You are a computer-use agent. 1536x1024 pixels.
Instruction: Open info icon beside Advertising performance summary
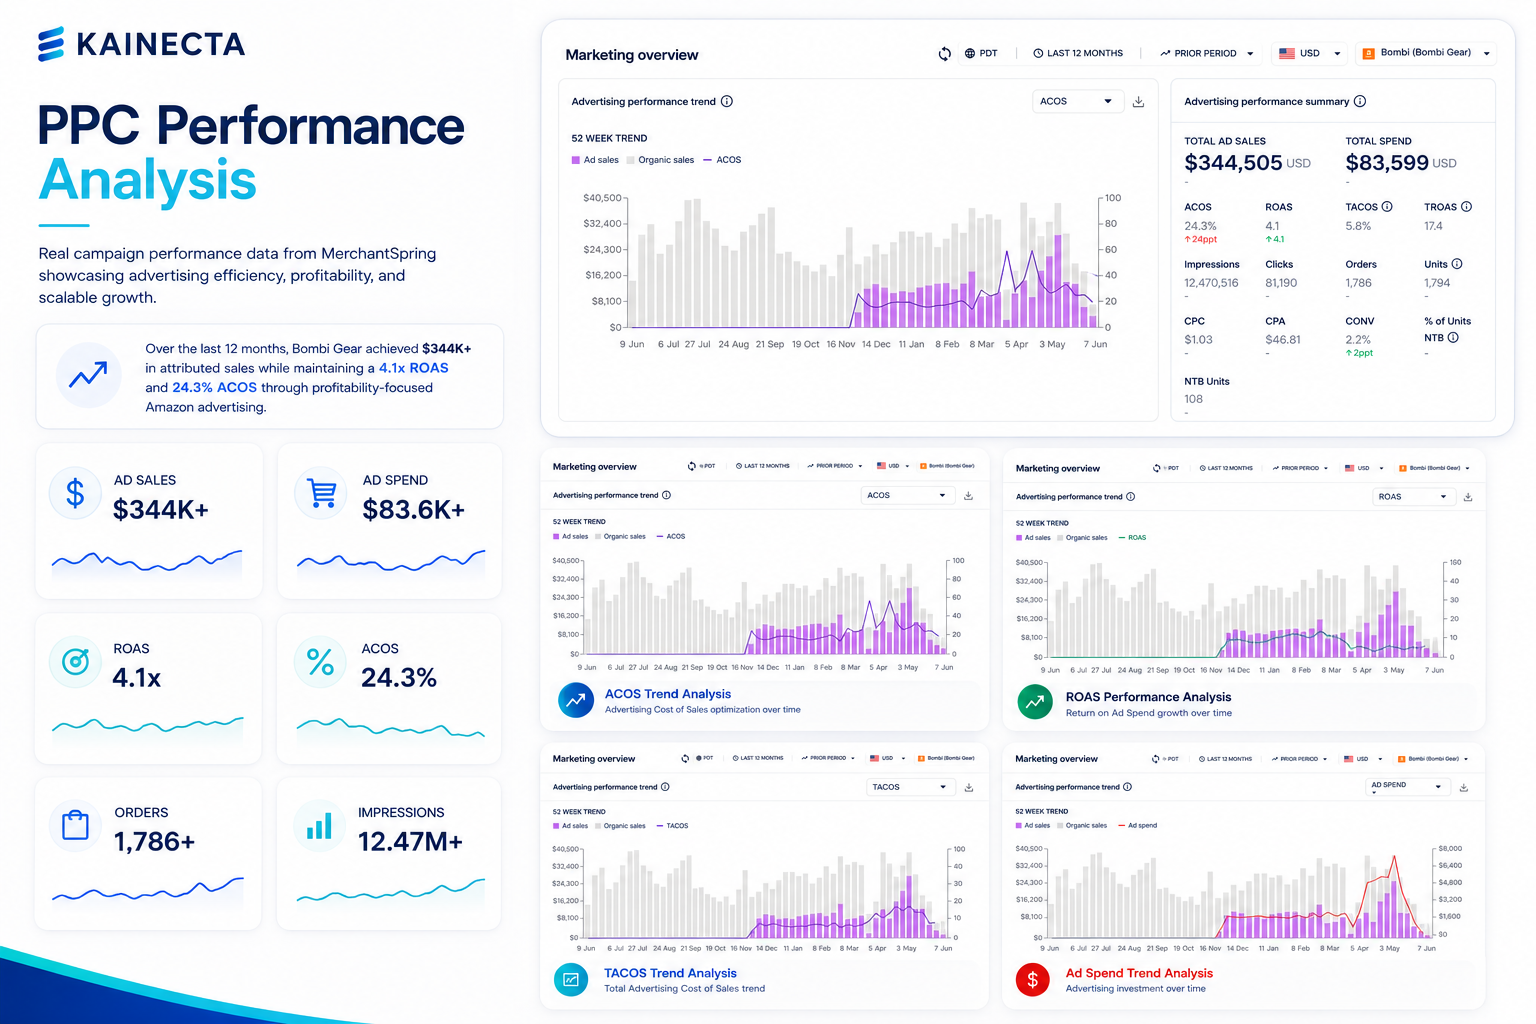(1360, 101)
